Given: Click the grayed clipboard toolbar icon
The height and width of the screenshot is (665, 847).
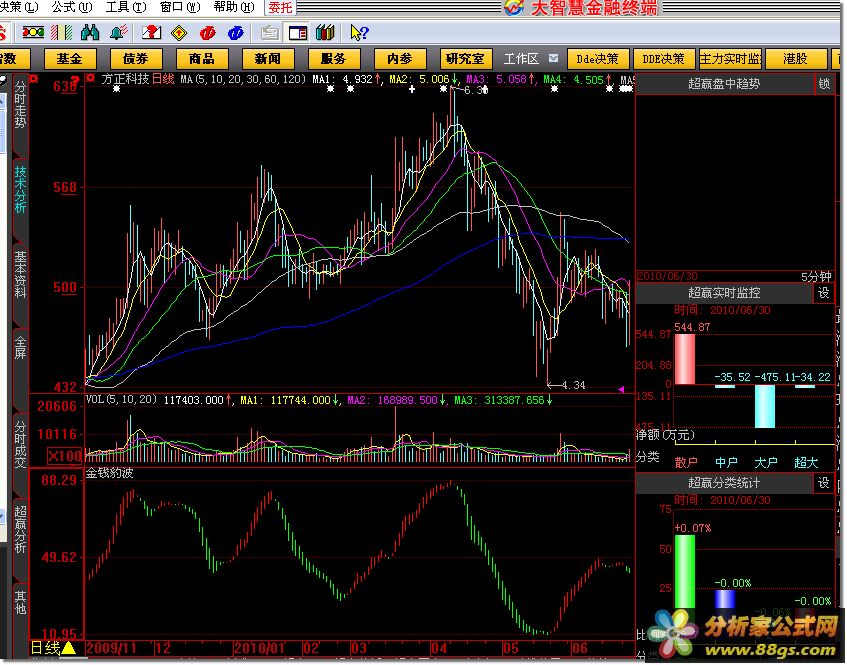Looking at the screenshot, I should (269, 33).
